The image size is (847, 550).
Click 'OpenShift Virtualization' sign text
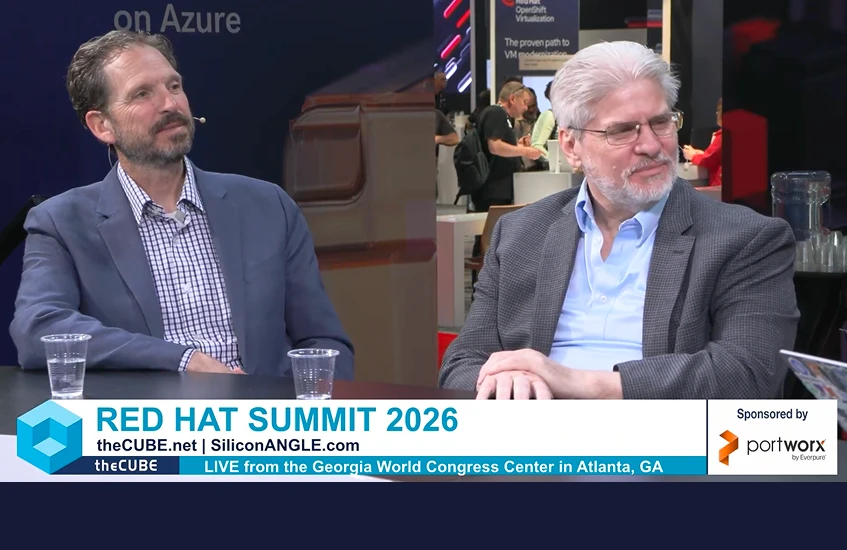click(534, 15)
